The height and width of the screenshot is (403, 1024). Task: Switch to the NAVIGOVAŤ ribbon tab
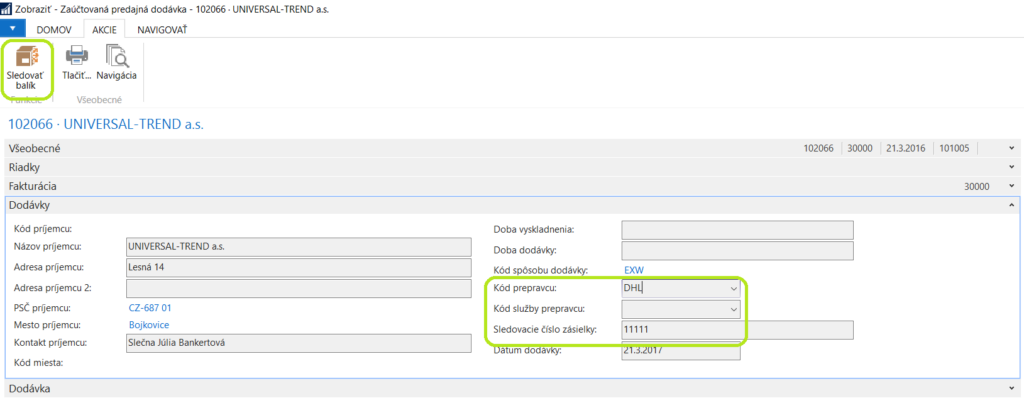162,29
